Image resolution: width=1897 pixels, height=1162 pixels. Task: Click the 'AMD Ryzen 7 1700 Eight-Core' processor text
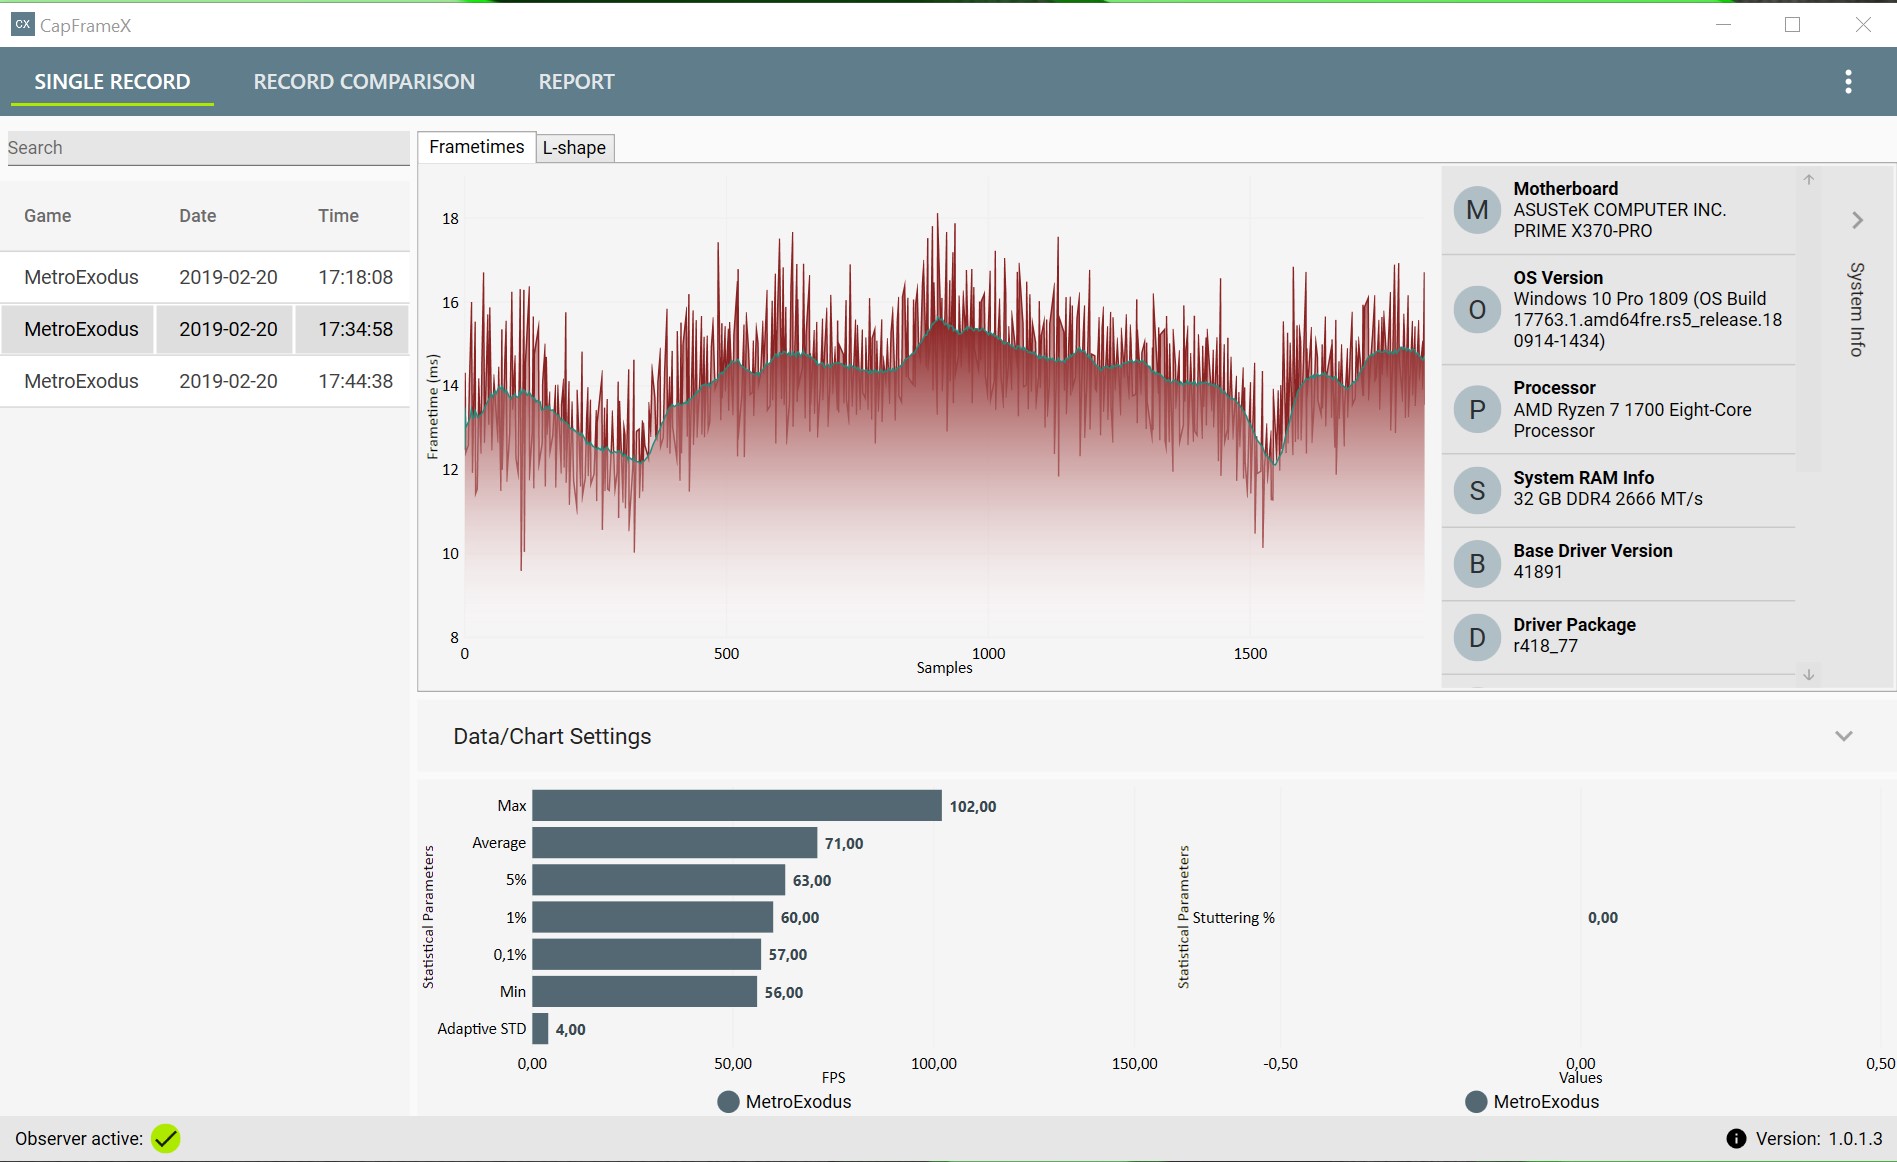1632,410
